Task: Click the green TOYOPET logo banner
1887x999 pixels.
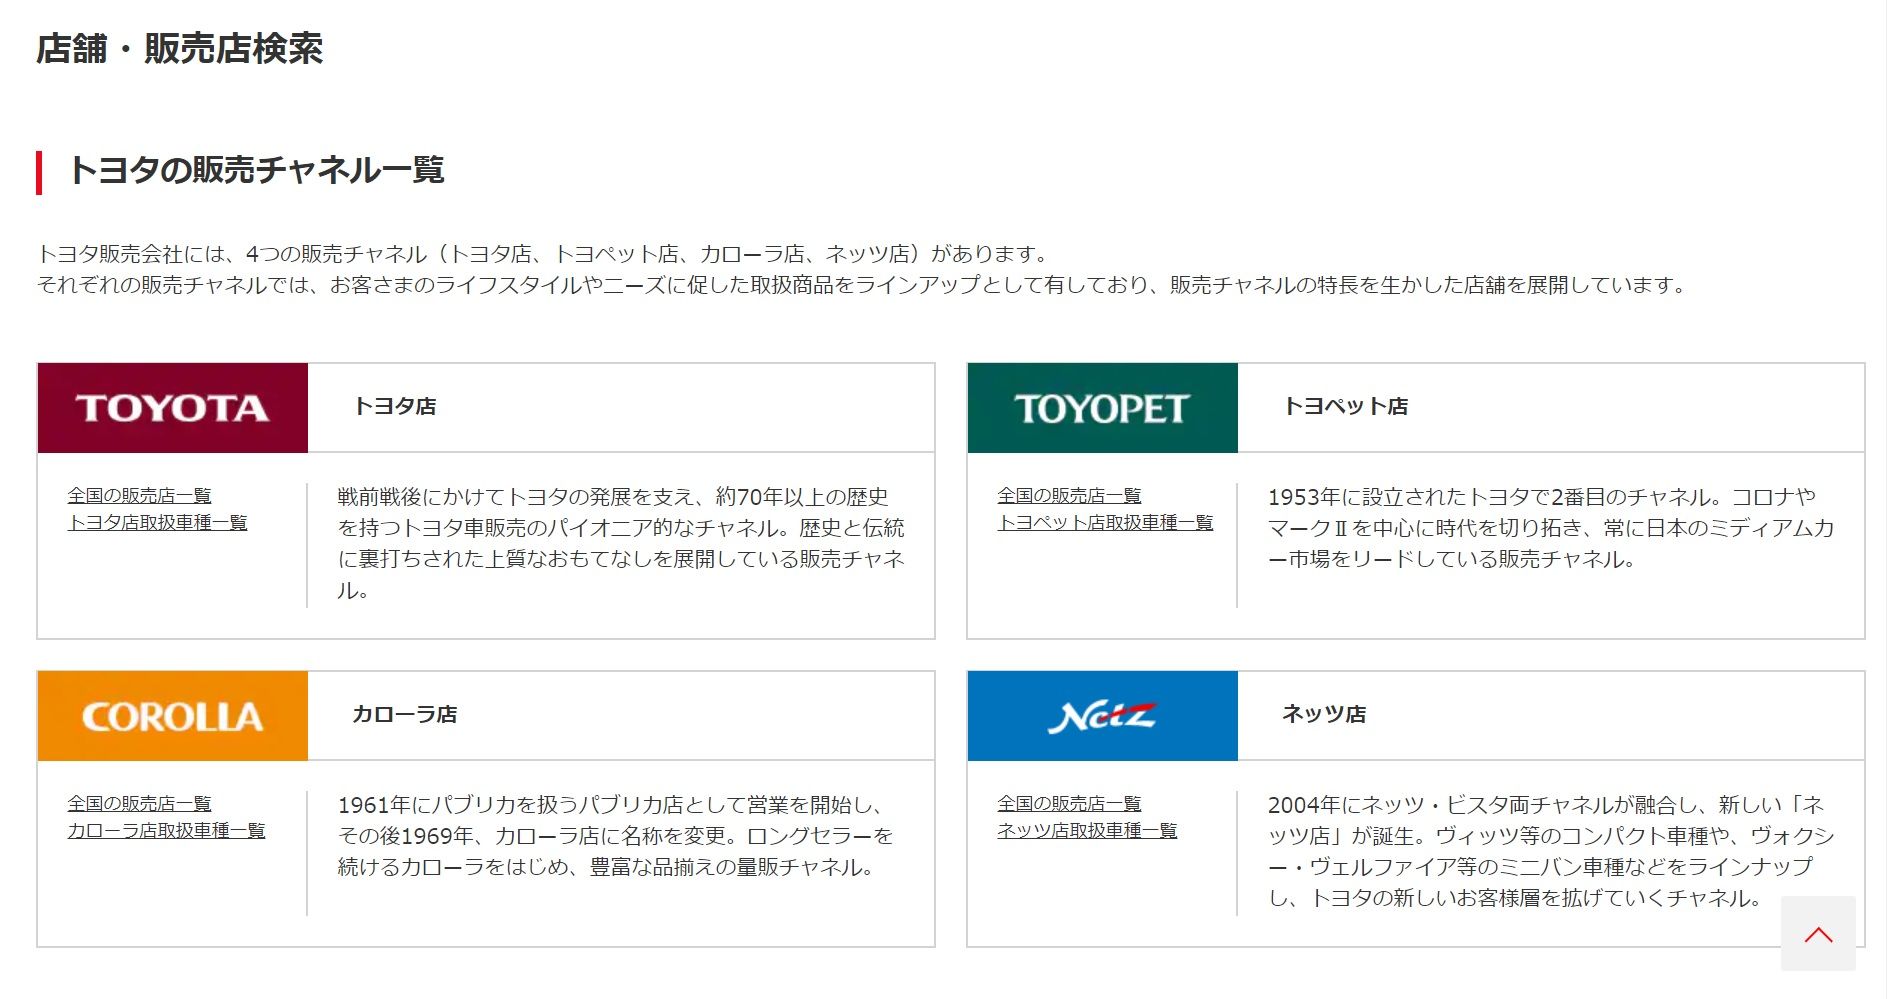Action: click(x=1102, y=408)
